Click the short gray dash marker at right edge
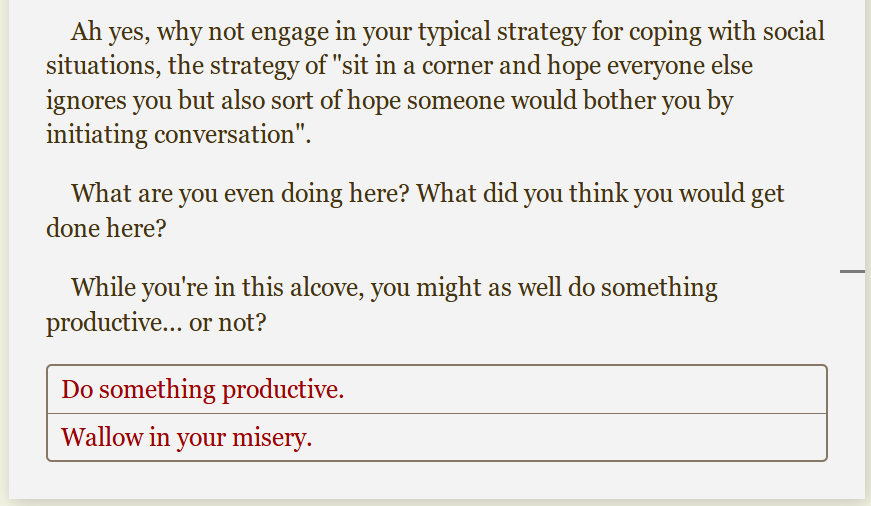This screenshot has height=506, width=871. click(x=852, y=271)
